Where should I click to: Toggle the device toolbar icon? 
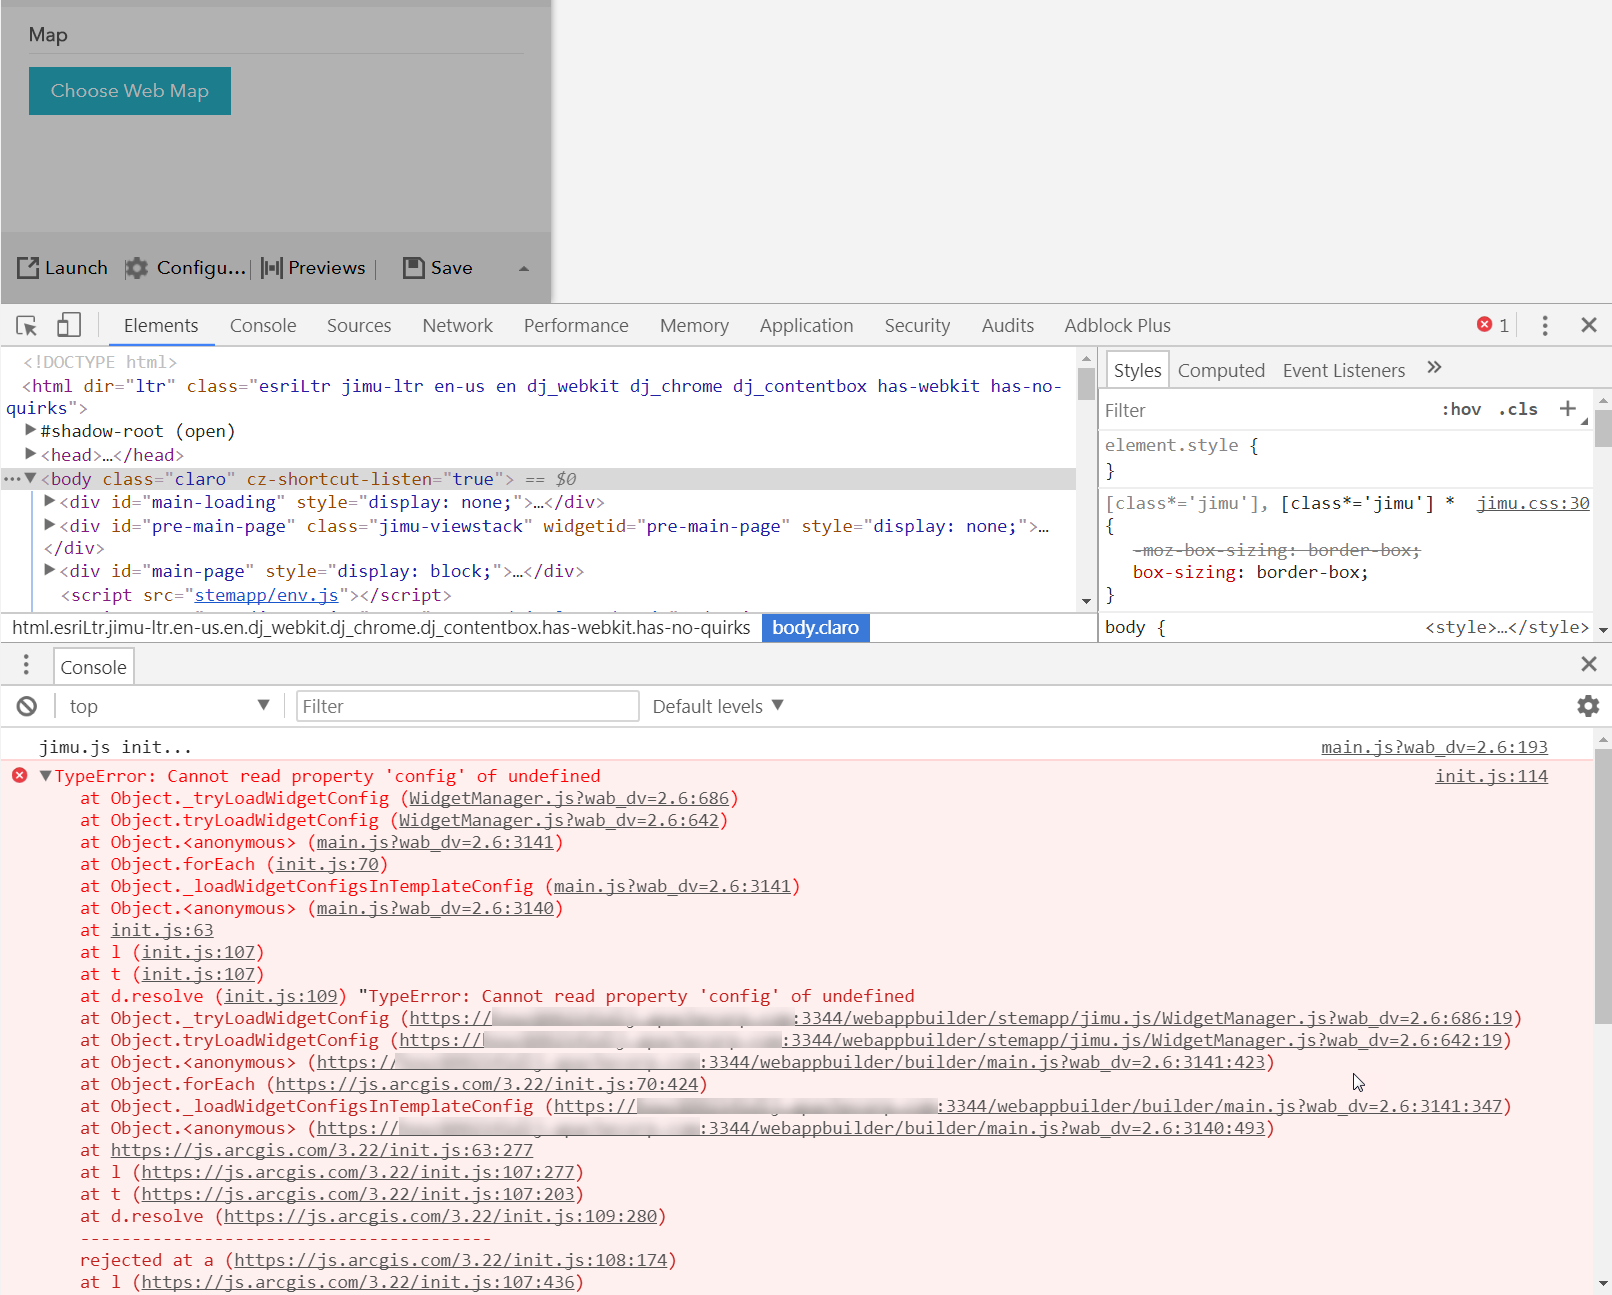(68, 325)
